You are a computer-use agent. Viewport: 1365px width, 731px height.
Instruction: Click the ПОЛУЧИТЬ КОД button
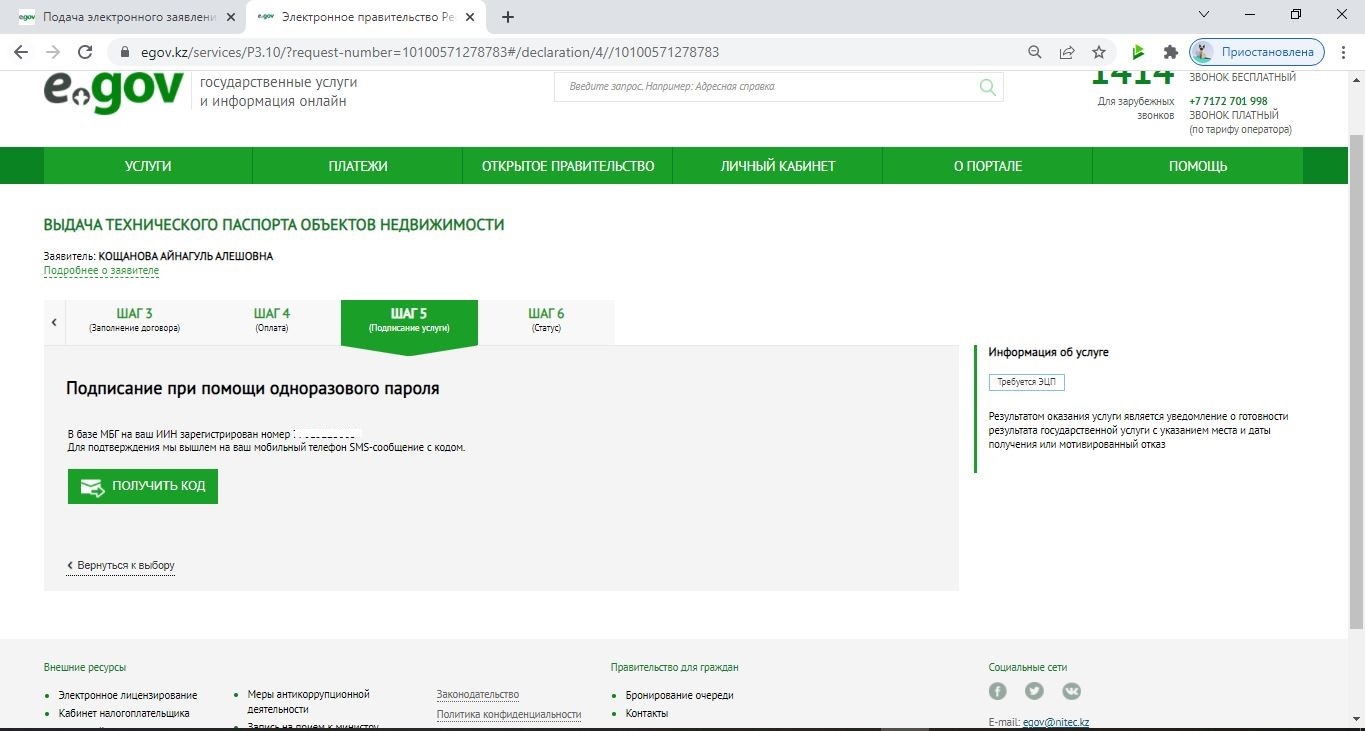[x=143, y=486]
